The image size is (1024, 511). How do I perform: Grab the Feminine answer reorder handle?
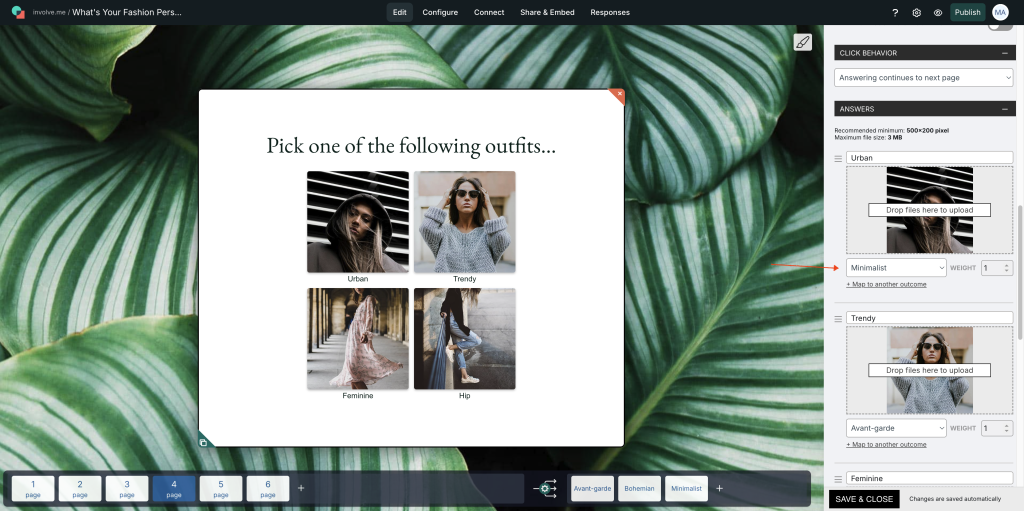838,479
